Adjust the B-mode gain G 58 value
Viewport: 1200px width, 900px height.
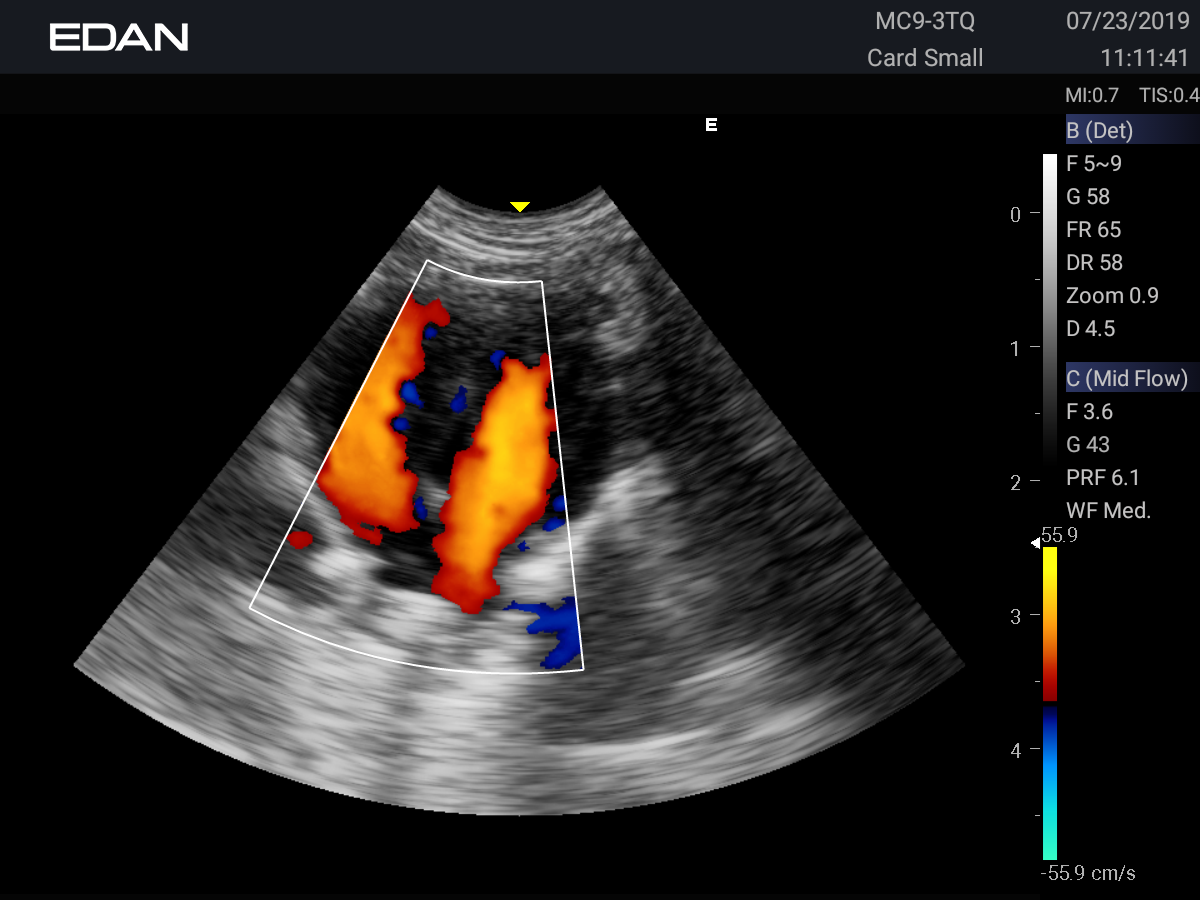pos(1088,197)
